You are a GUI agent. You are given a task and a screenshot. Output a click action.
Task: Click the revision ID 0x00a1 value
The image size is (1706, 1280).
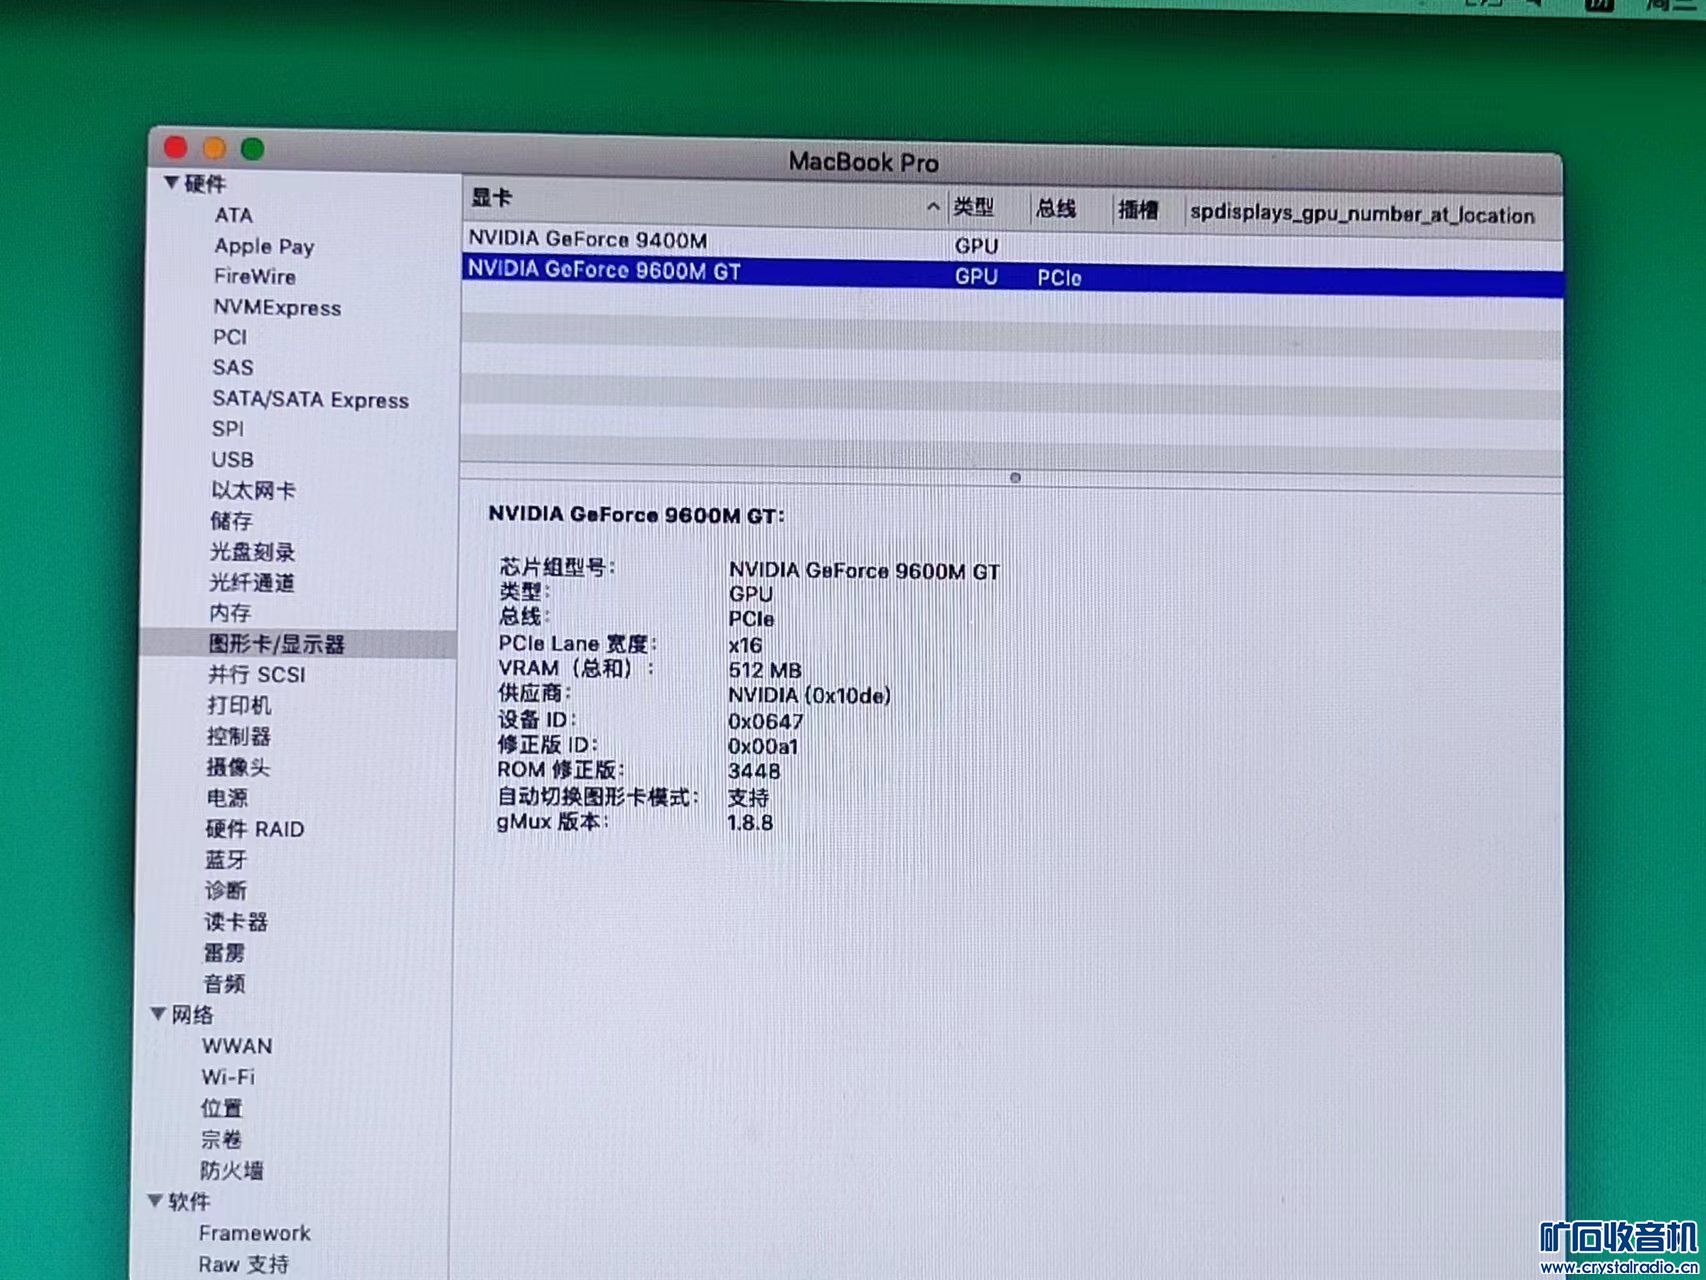pyautogui.click(x=763, y=746)
